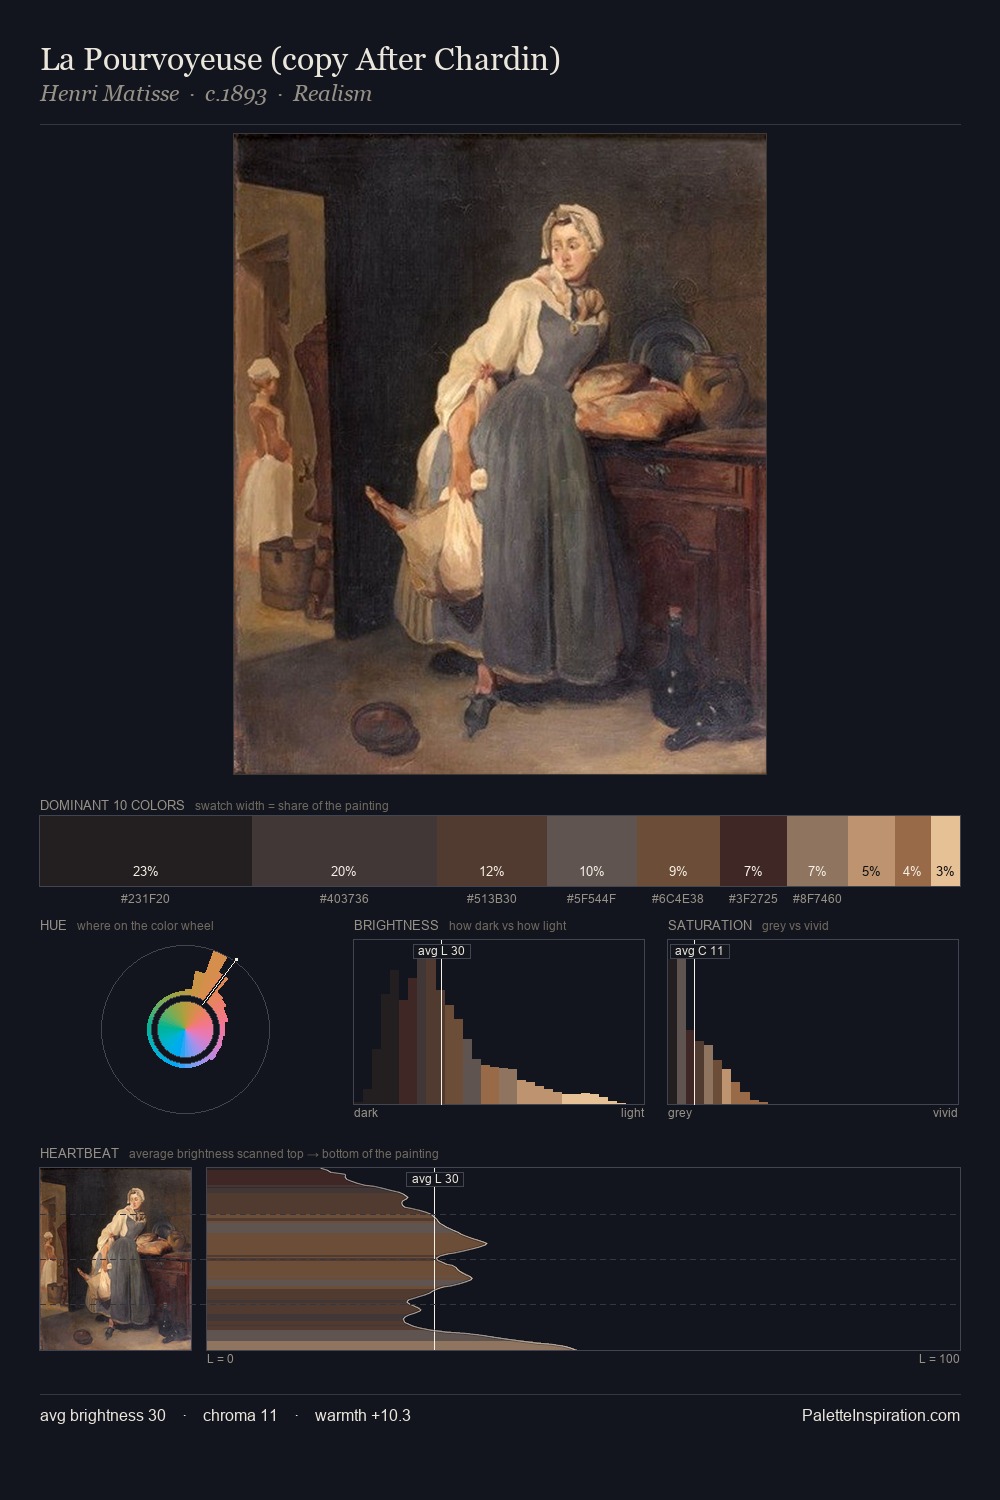Select the 23% darkest color swatch
This screenshot has width=1000, height=1500.
(x=146, y=851)
